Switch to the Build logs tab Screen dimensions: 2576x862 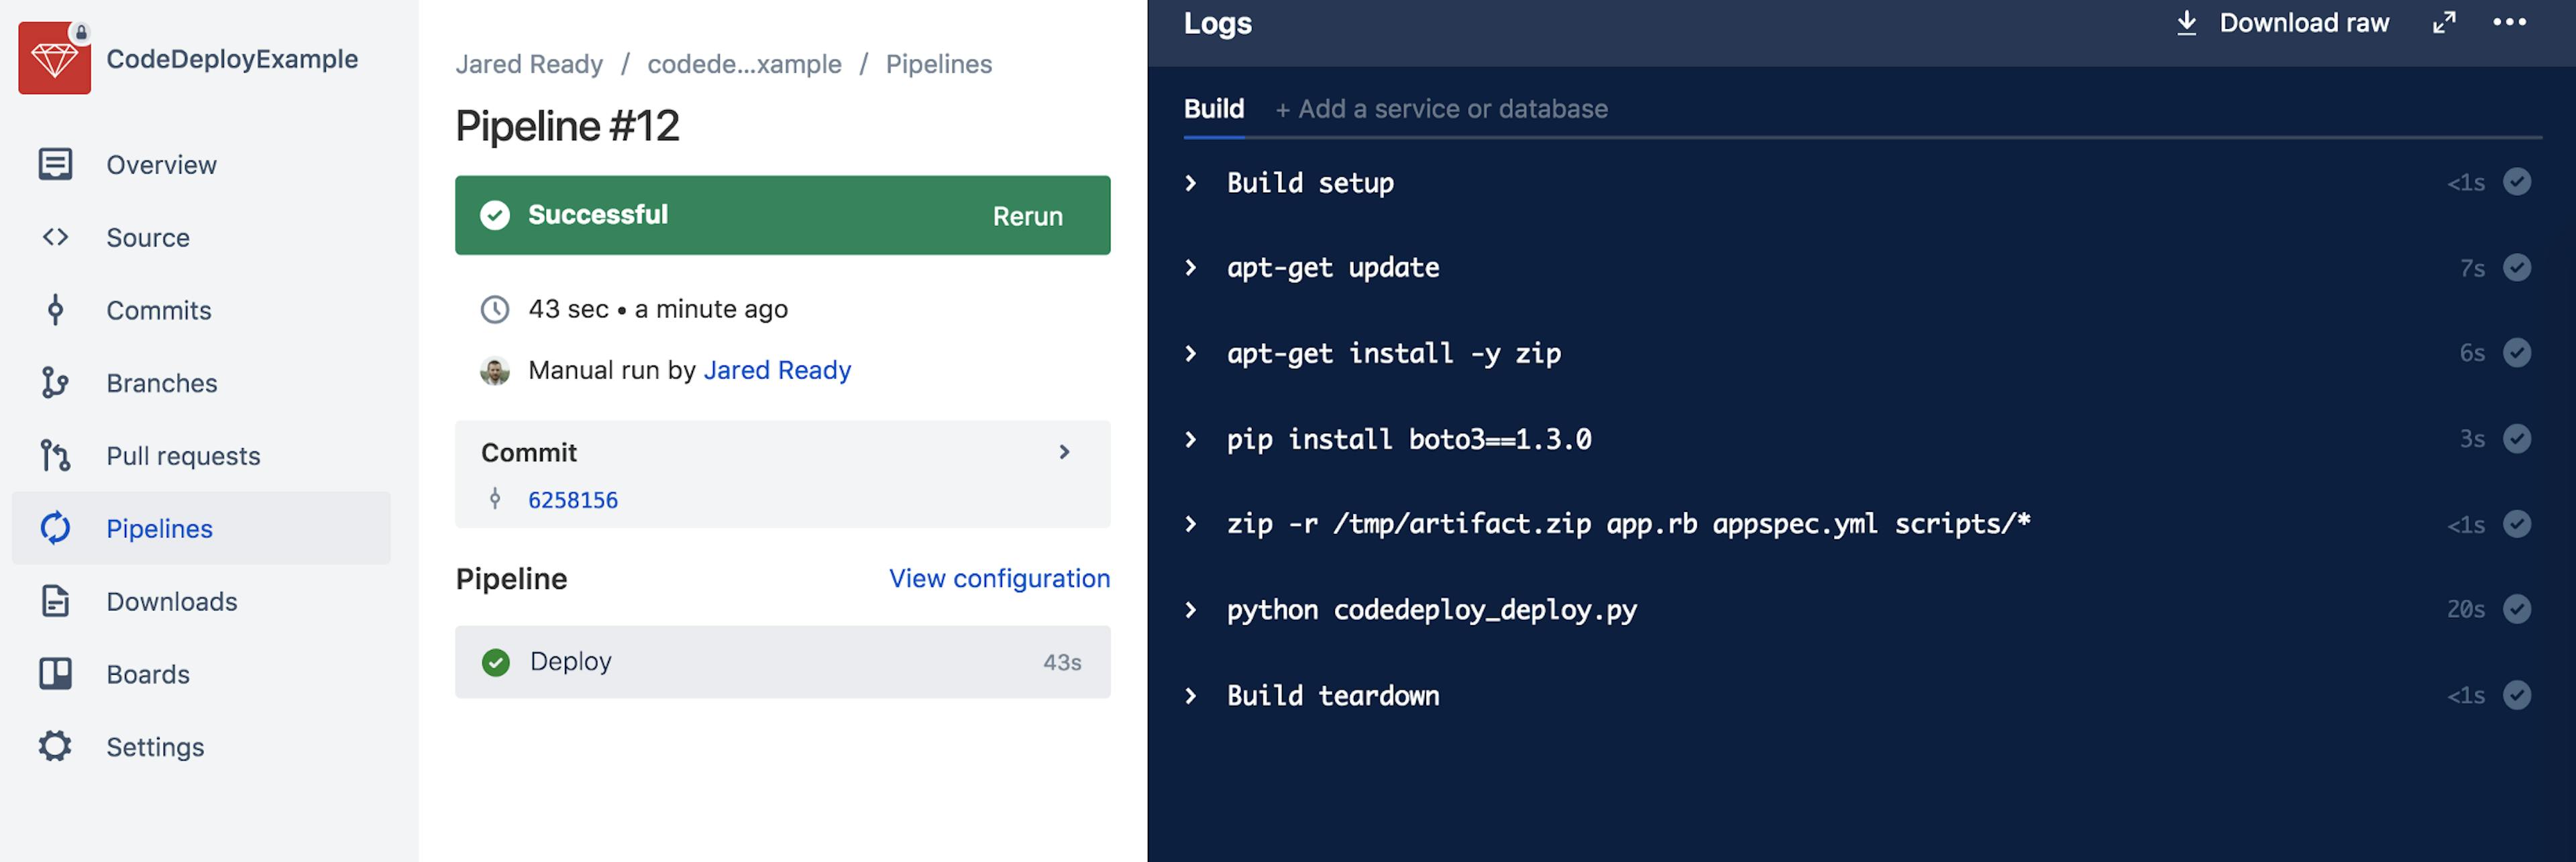(1213, 109)
